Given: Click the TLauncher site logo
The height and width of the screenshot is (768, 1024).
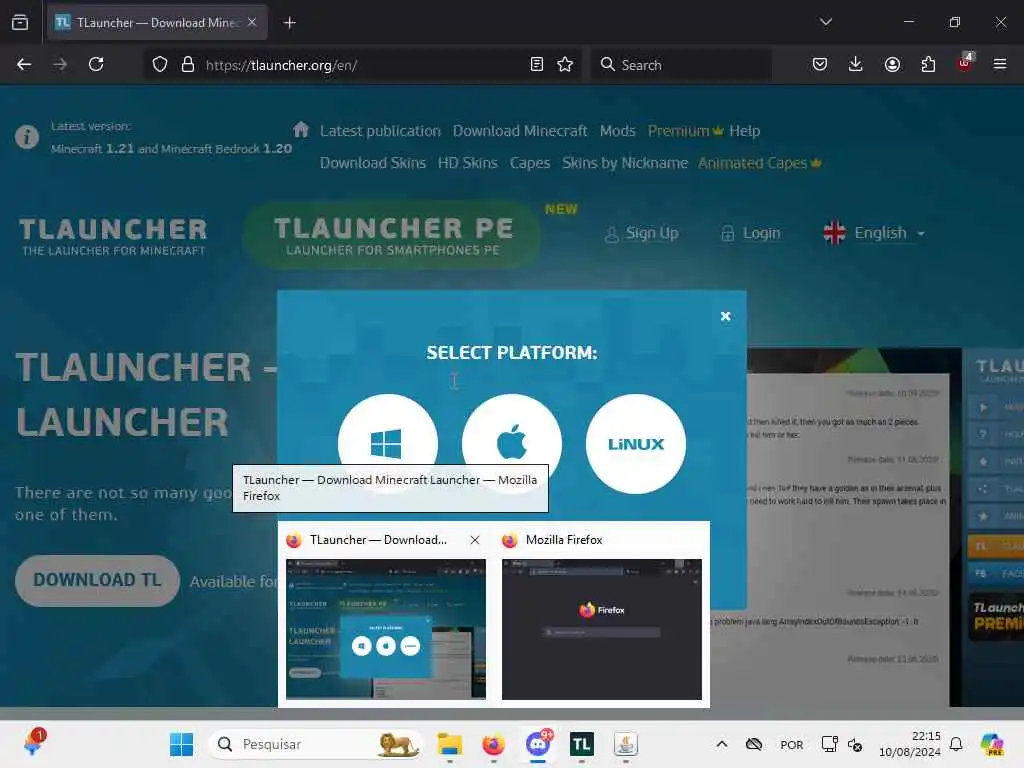Looking at the screenshot, I should pos(113,236).
